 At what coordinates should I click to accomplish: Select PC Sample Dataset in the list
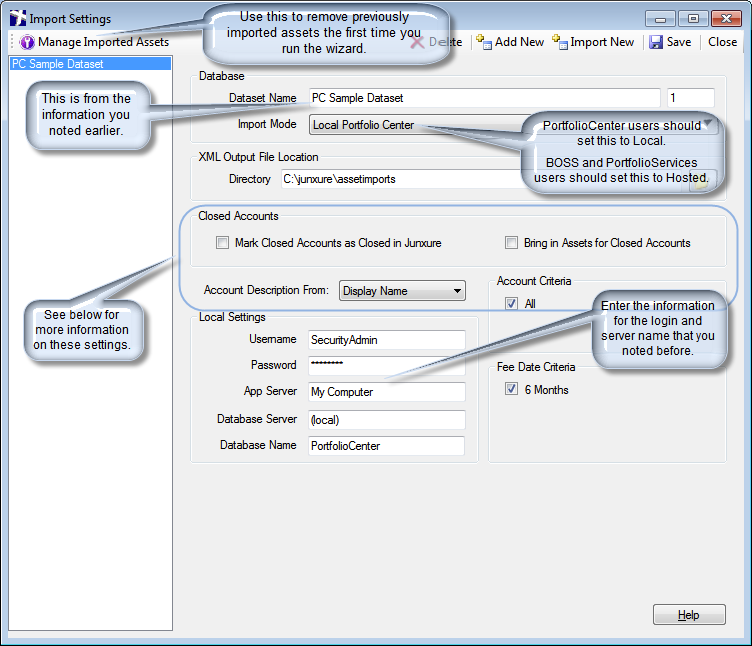pyautogui.click(x=90, y=64)
